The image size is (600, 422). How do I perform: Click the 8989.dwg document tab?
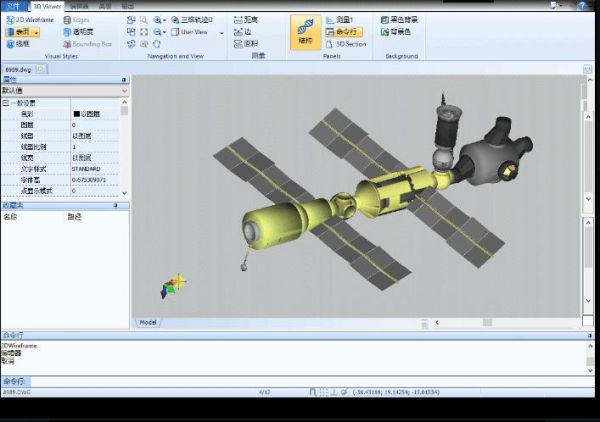pyautogui.click(x=17, y=69)
